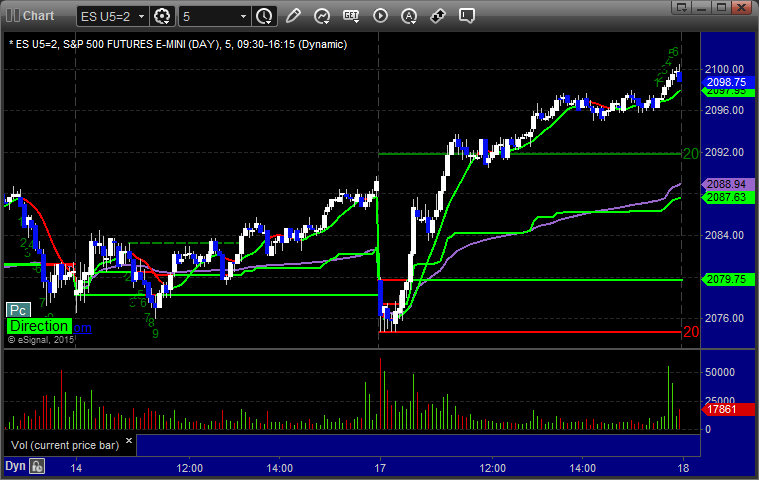Open the time template clock menu
This screenshot has height=480, width=759.
(x=264, y=16)
